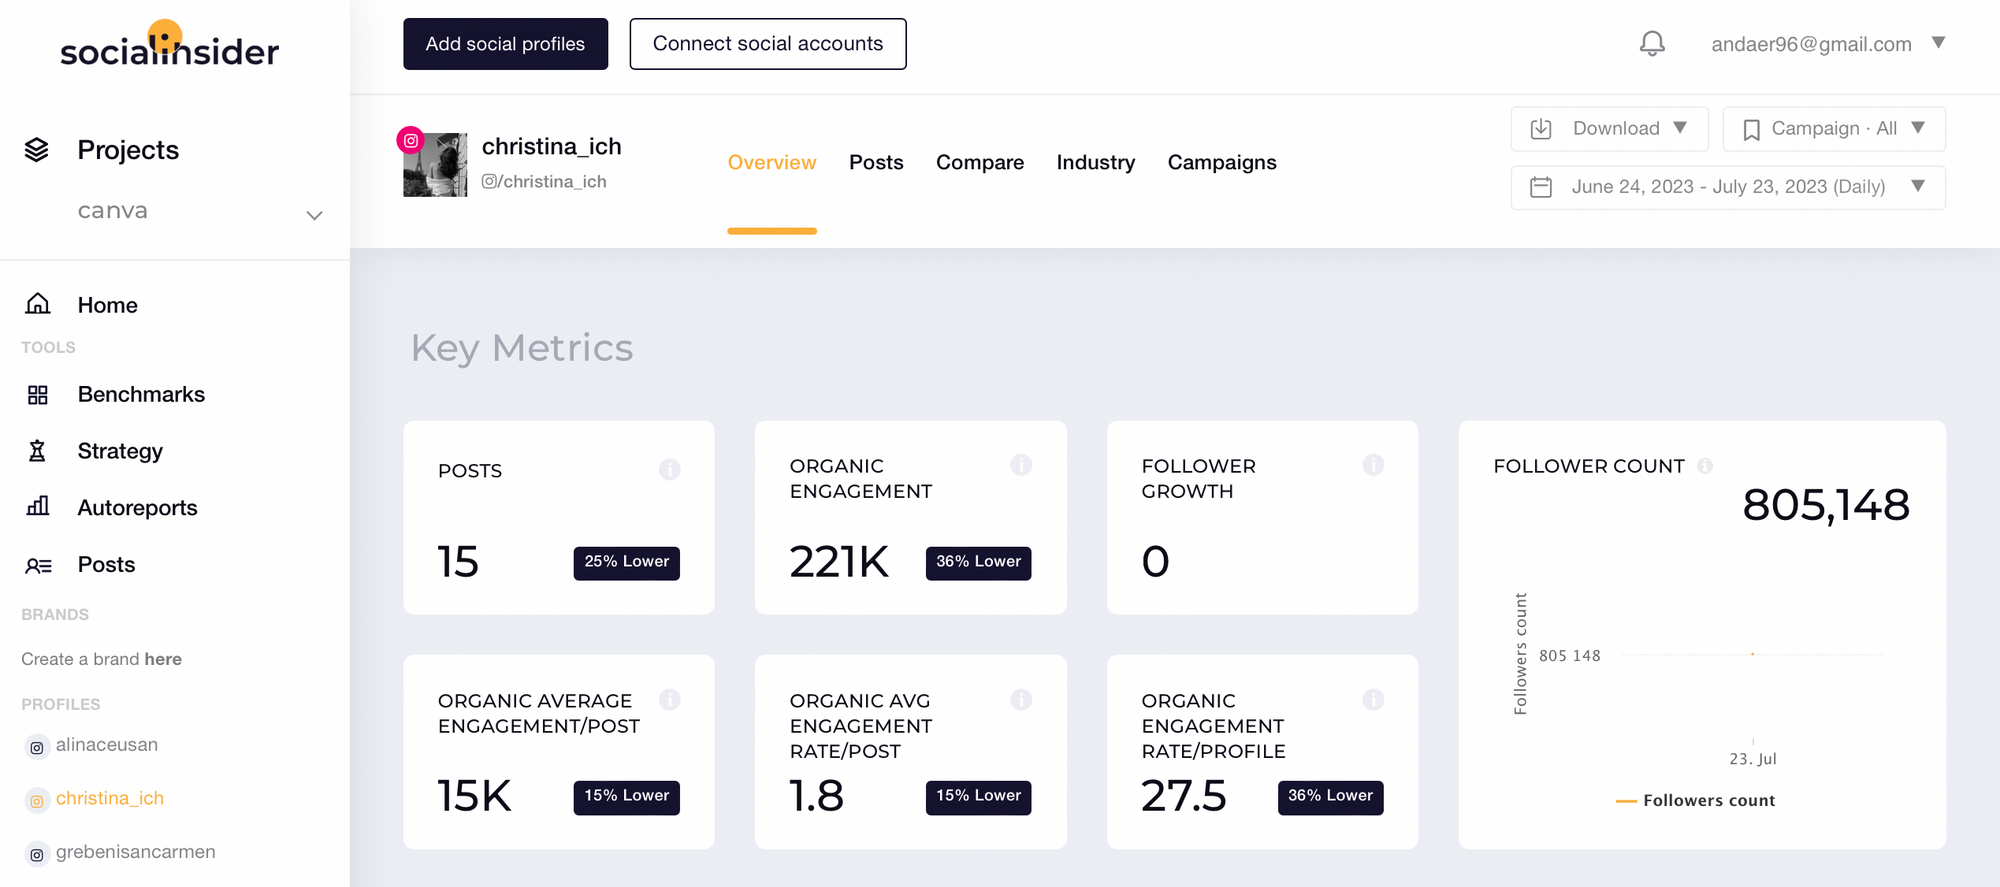Click info icon on ORGANIC AVERAGE ENGAGEMENT/POST card
The image size is (2000, 887).
coord(670,700)
